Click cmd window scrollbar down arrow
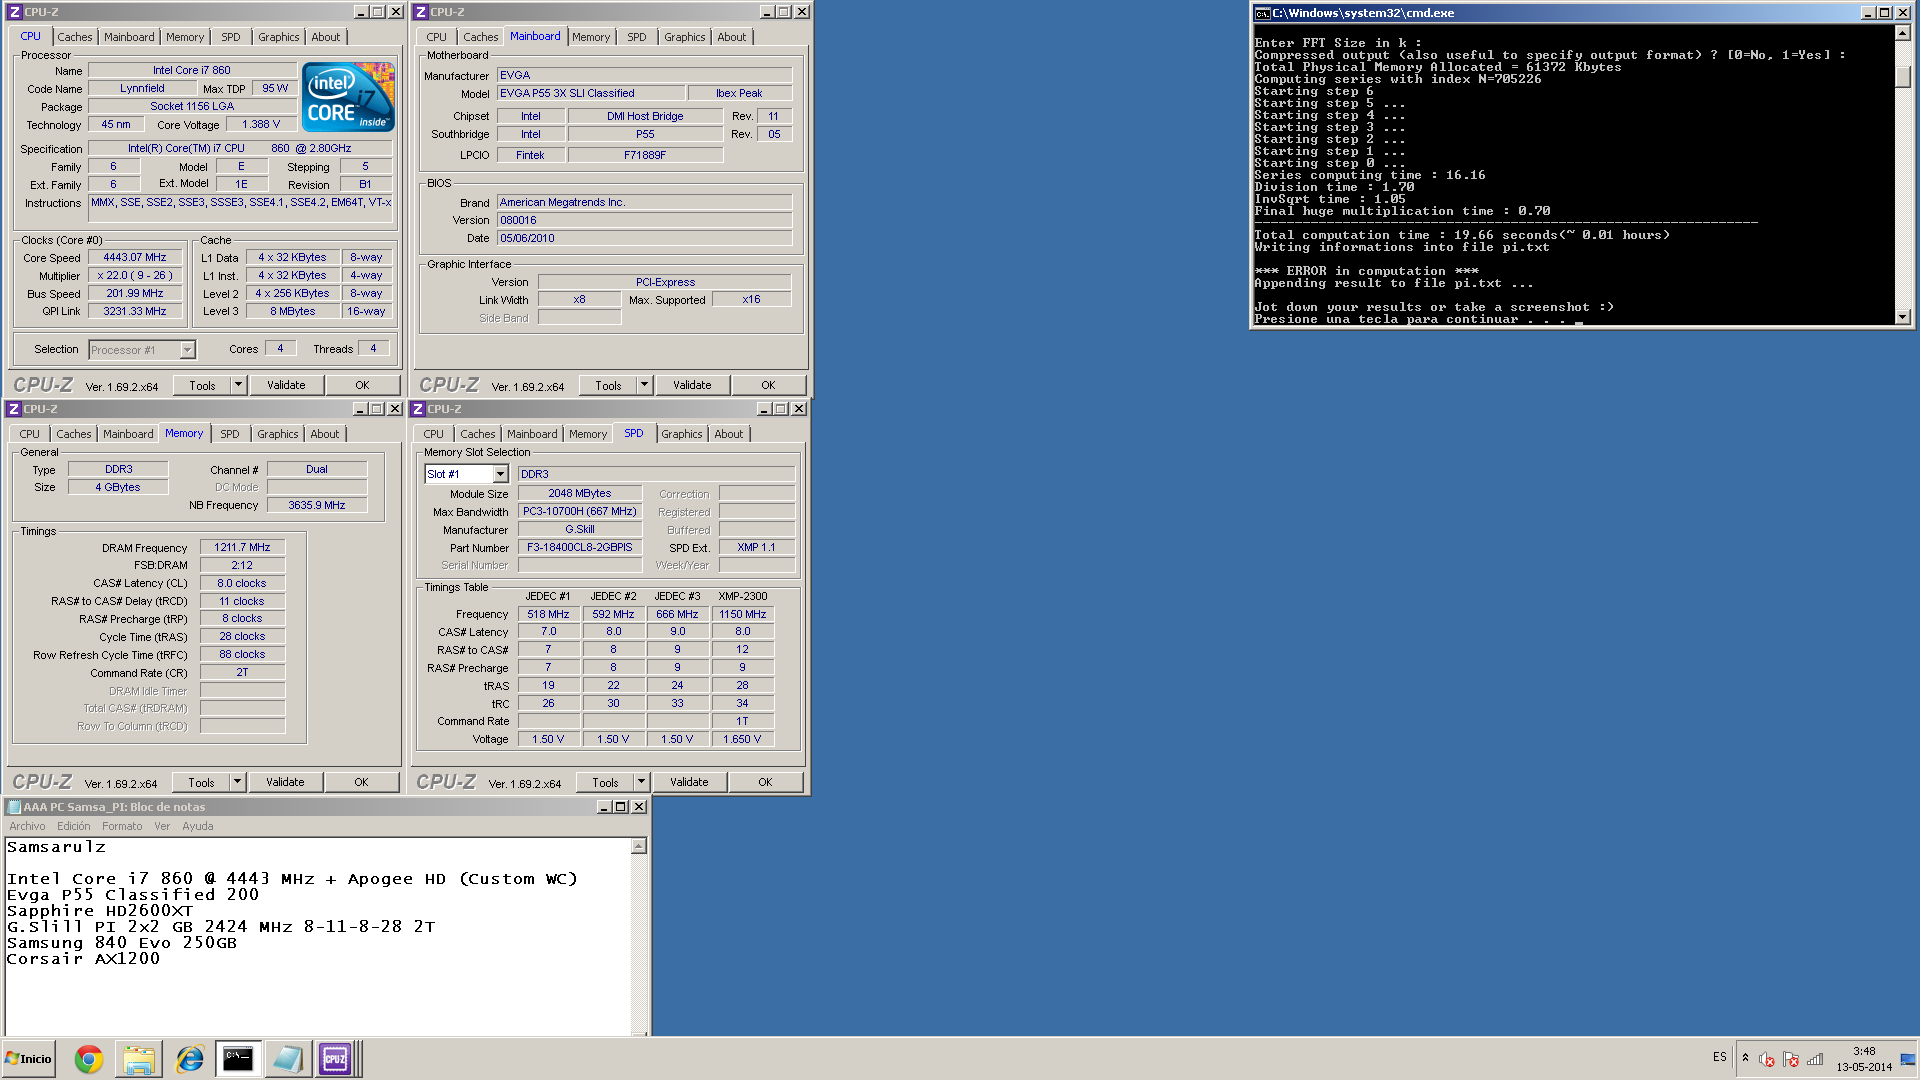 tap(1902, 317)
